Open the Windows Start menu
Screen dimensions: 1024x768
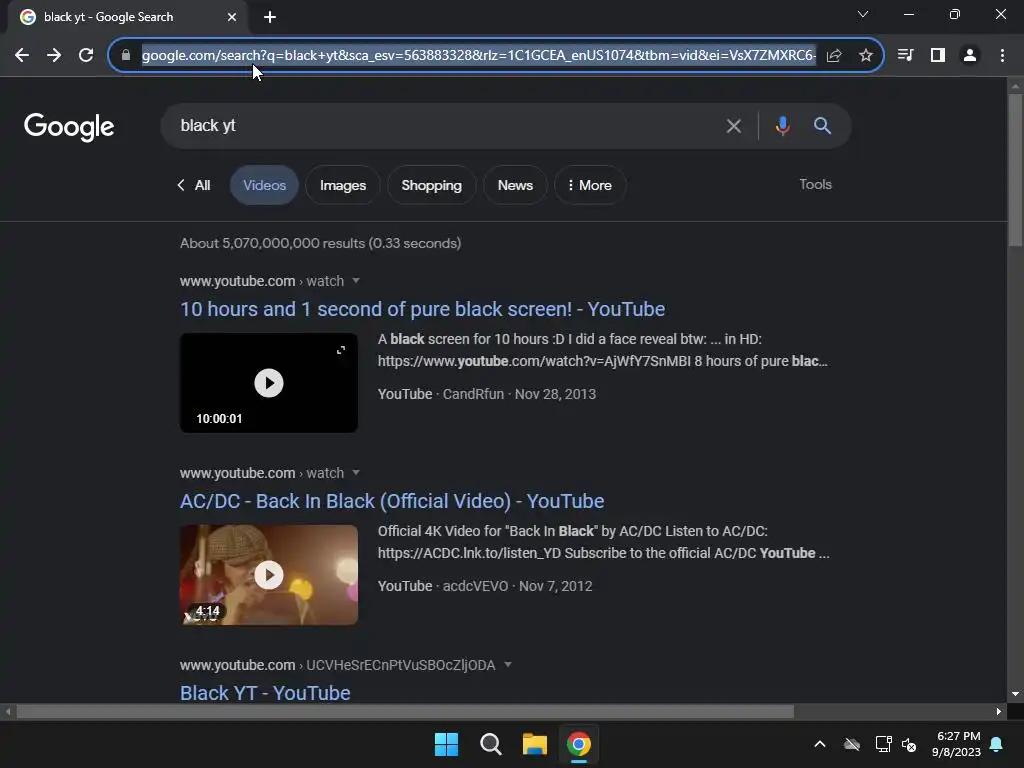447,744
